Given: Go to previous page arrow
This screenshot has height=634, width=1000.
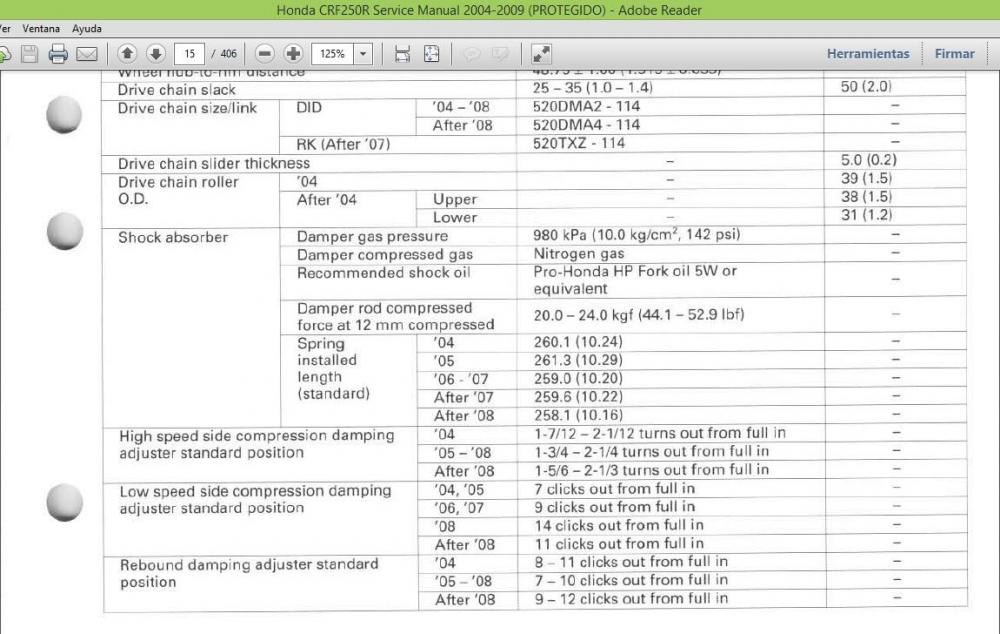Looking at the screenshot, I should coord(127,54).
